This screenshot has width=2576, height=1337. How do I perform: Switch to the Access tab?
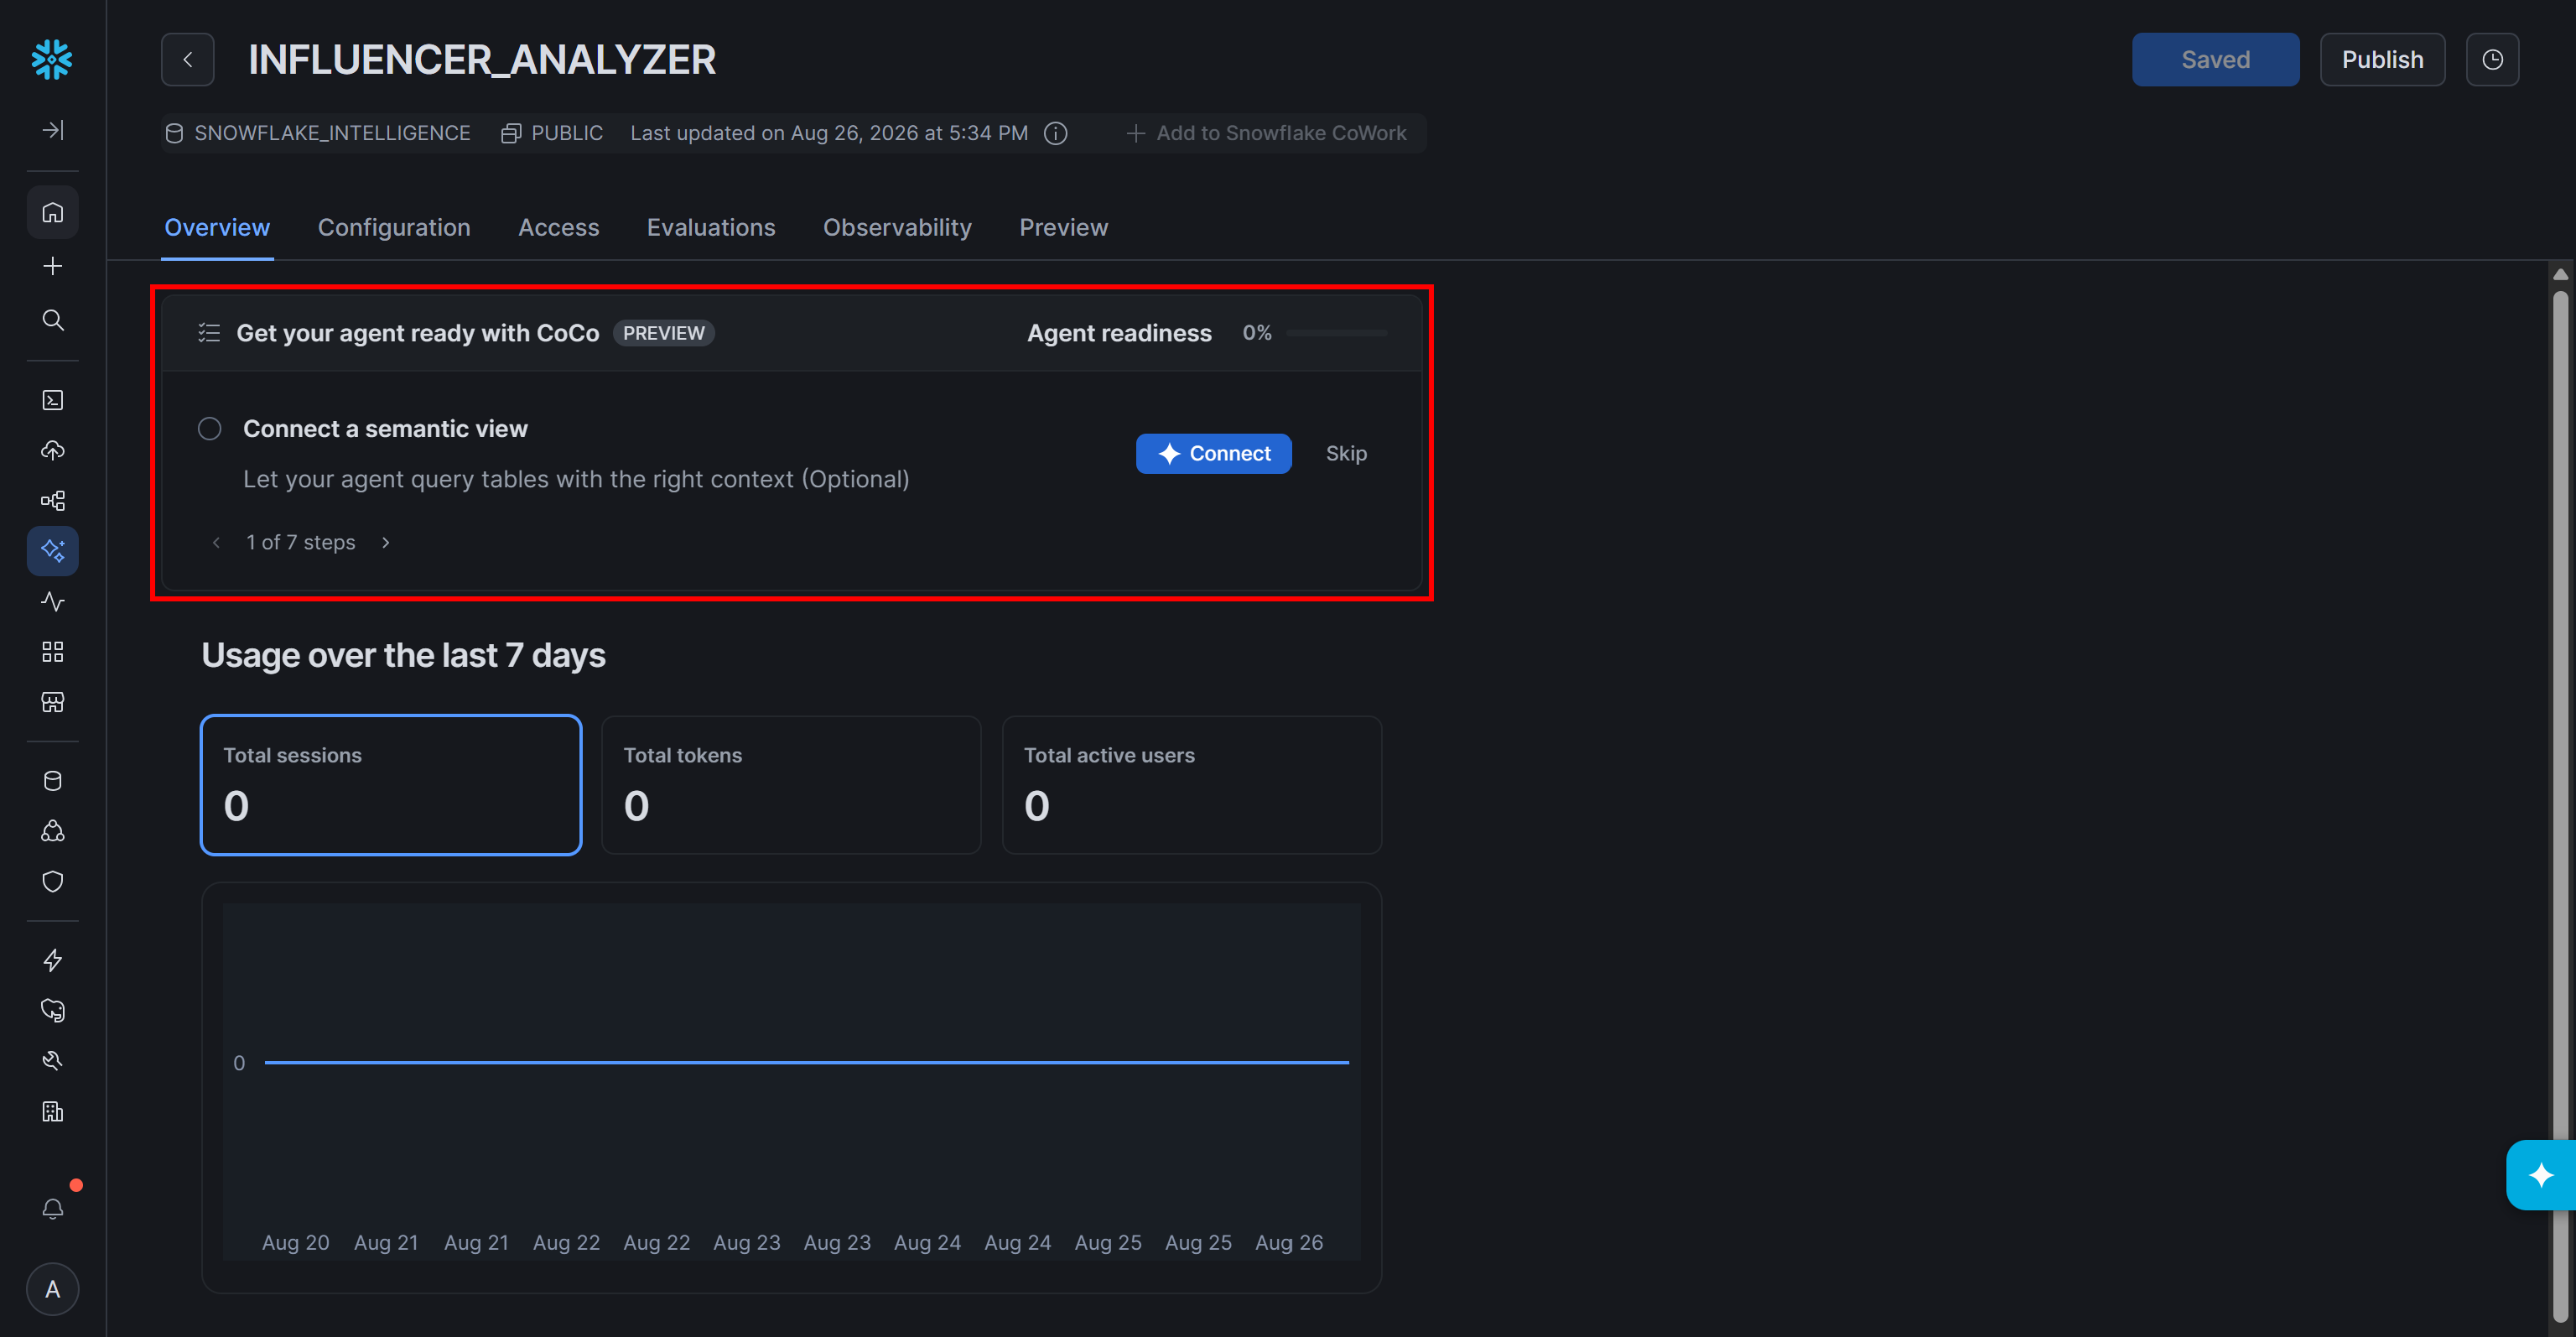tap(558, 228)
